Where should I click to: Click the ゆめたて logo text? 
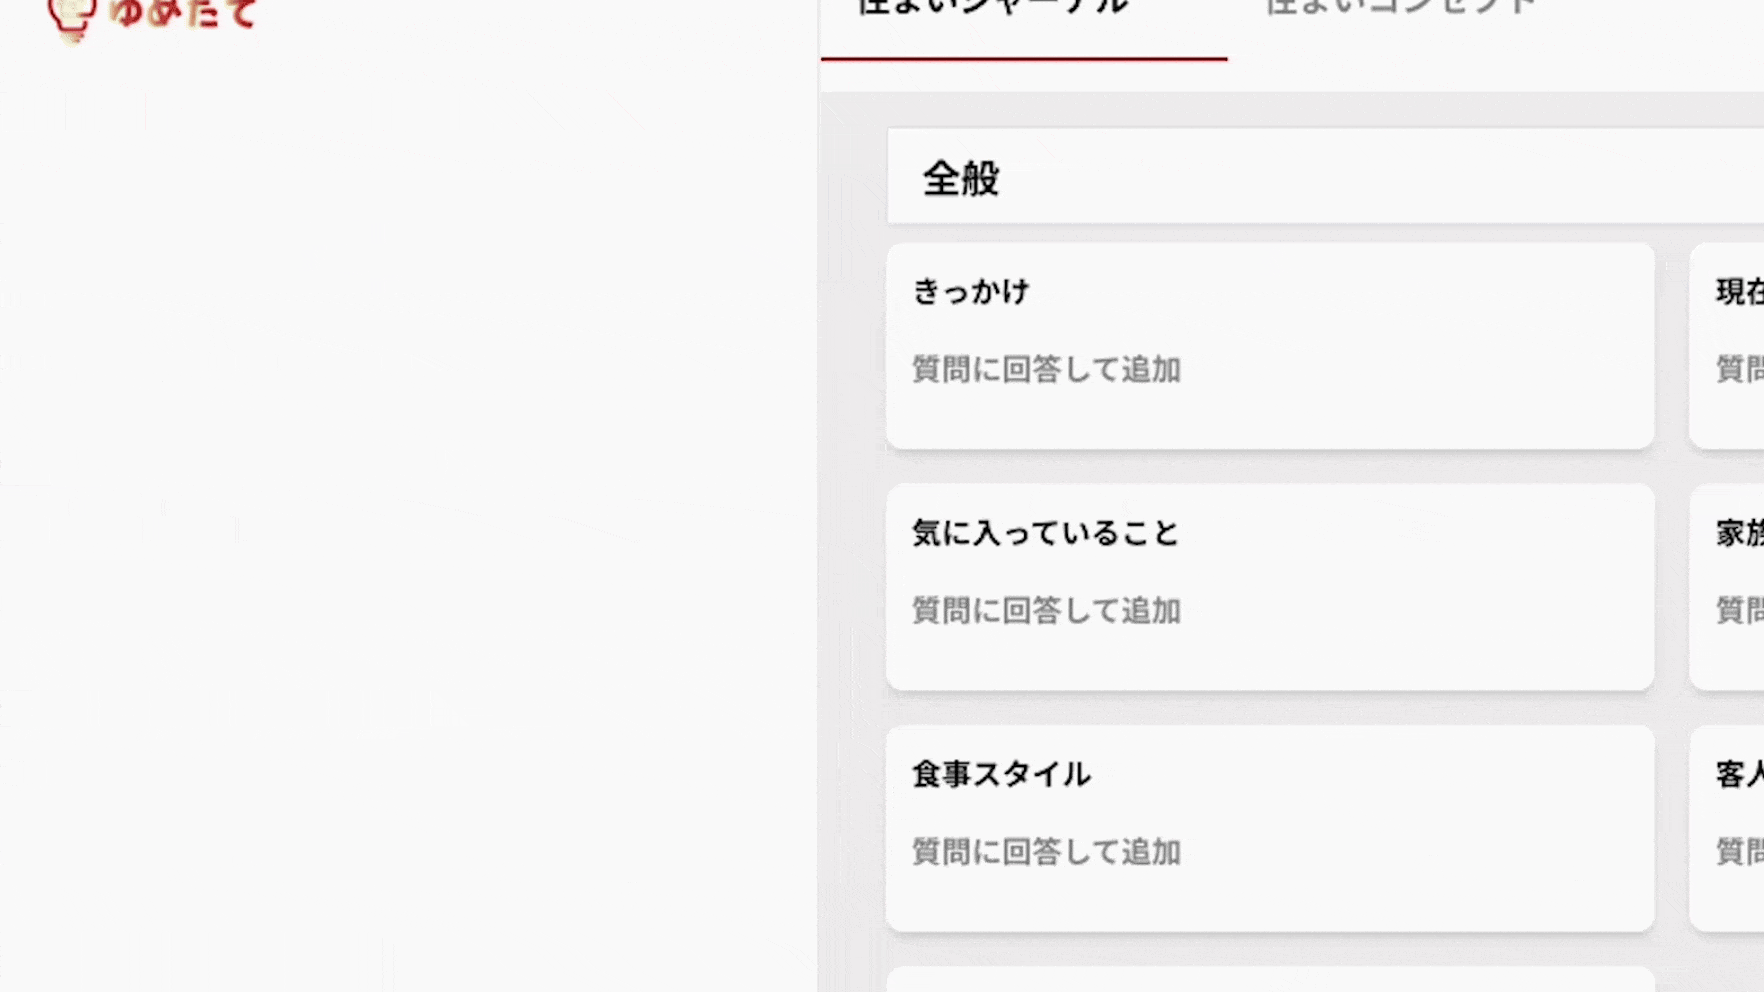(184, 14)
